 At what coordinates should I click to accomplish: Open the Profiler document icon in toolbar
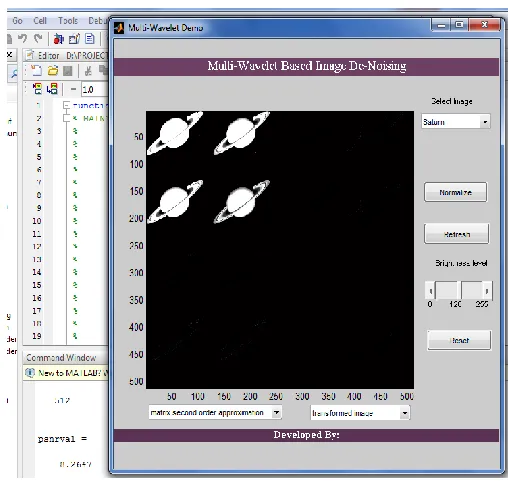90,39
